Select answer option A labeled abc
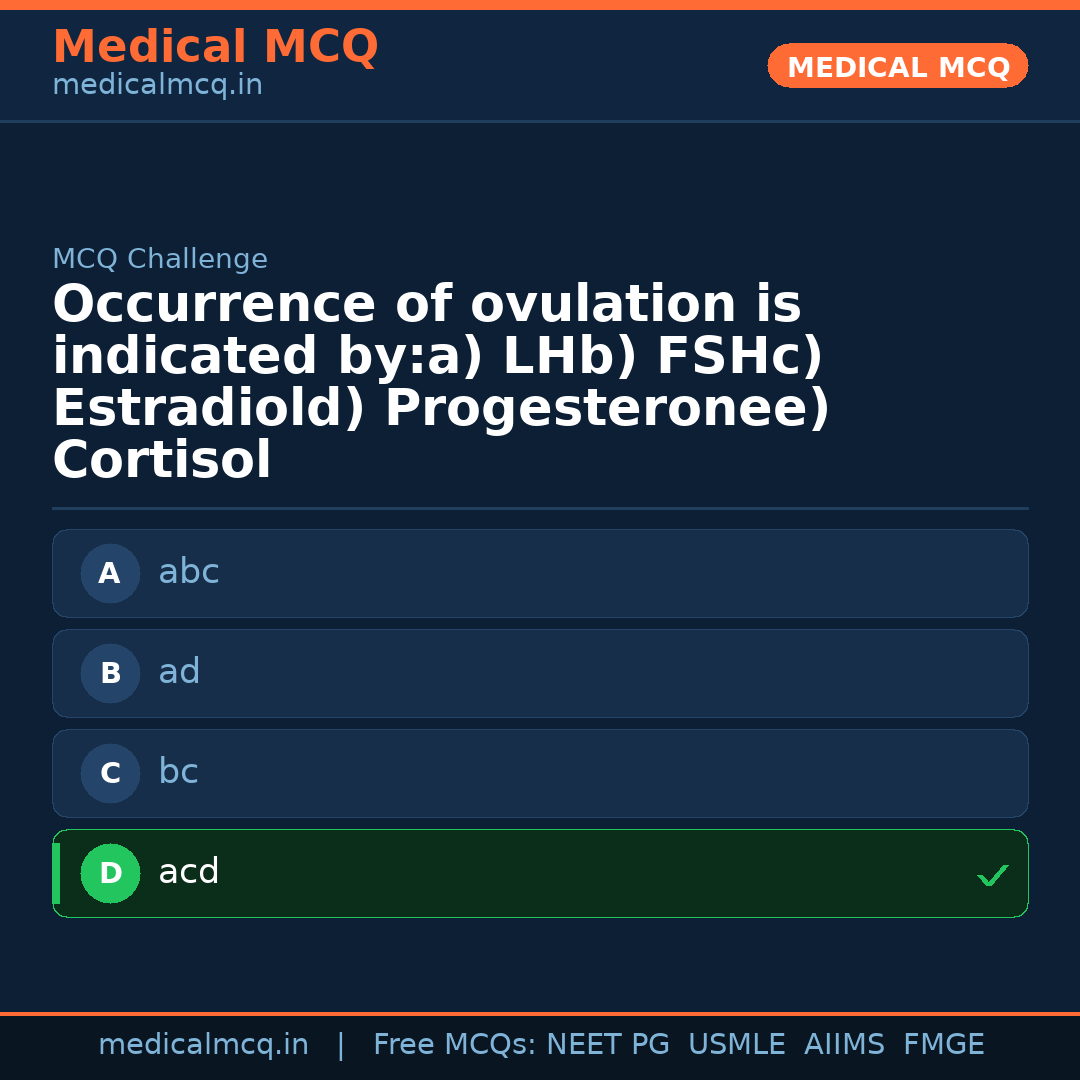The height and width of the screenshot is (1080, 1080). (540, 573)
